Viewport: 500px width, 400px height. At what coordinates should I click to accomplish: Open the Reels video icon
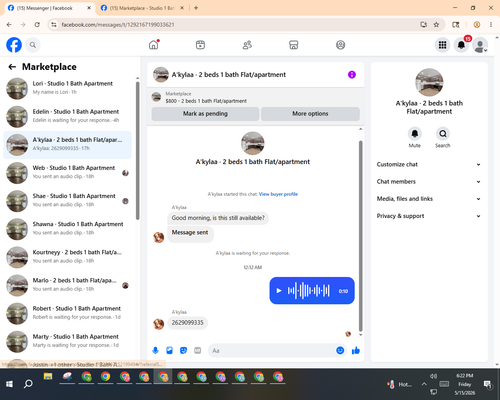[200, 45]
